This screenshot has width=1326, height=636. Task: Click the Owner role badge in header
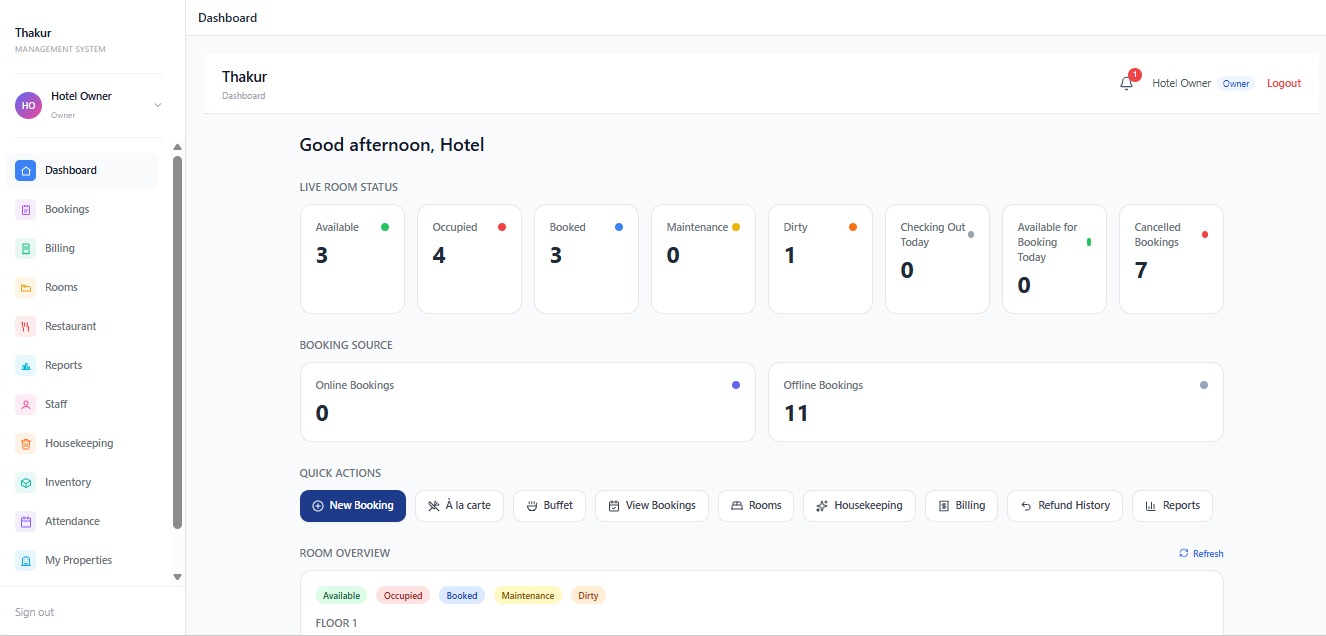[x=1236, y=84]
